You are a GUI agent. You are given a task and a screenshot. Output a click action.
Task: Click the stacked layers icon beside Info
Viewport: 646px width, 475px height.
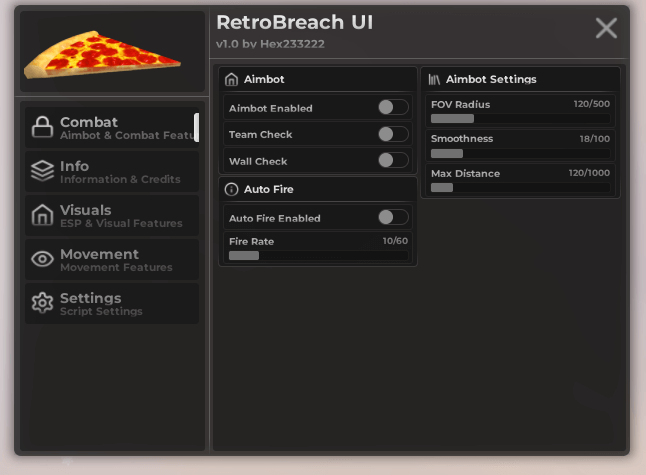coord(42,171)
